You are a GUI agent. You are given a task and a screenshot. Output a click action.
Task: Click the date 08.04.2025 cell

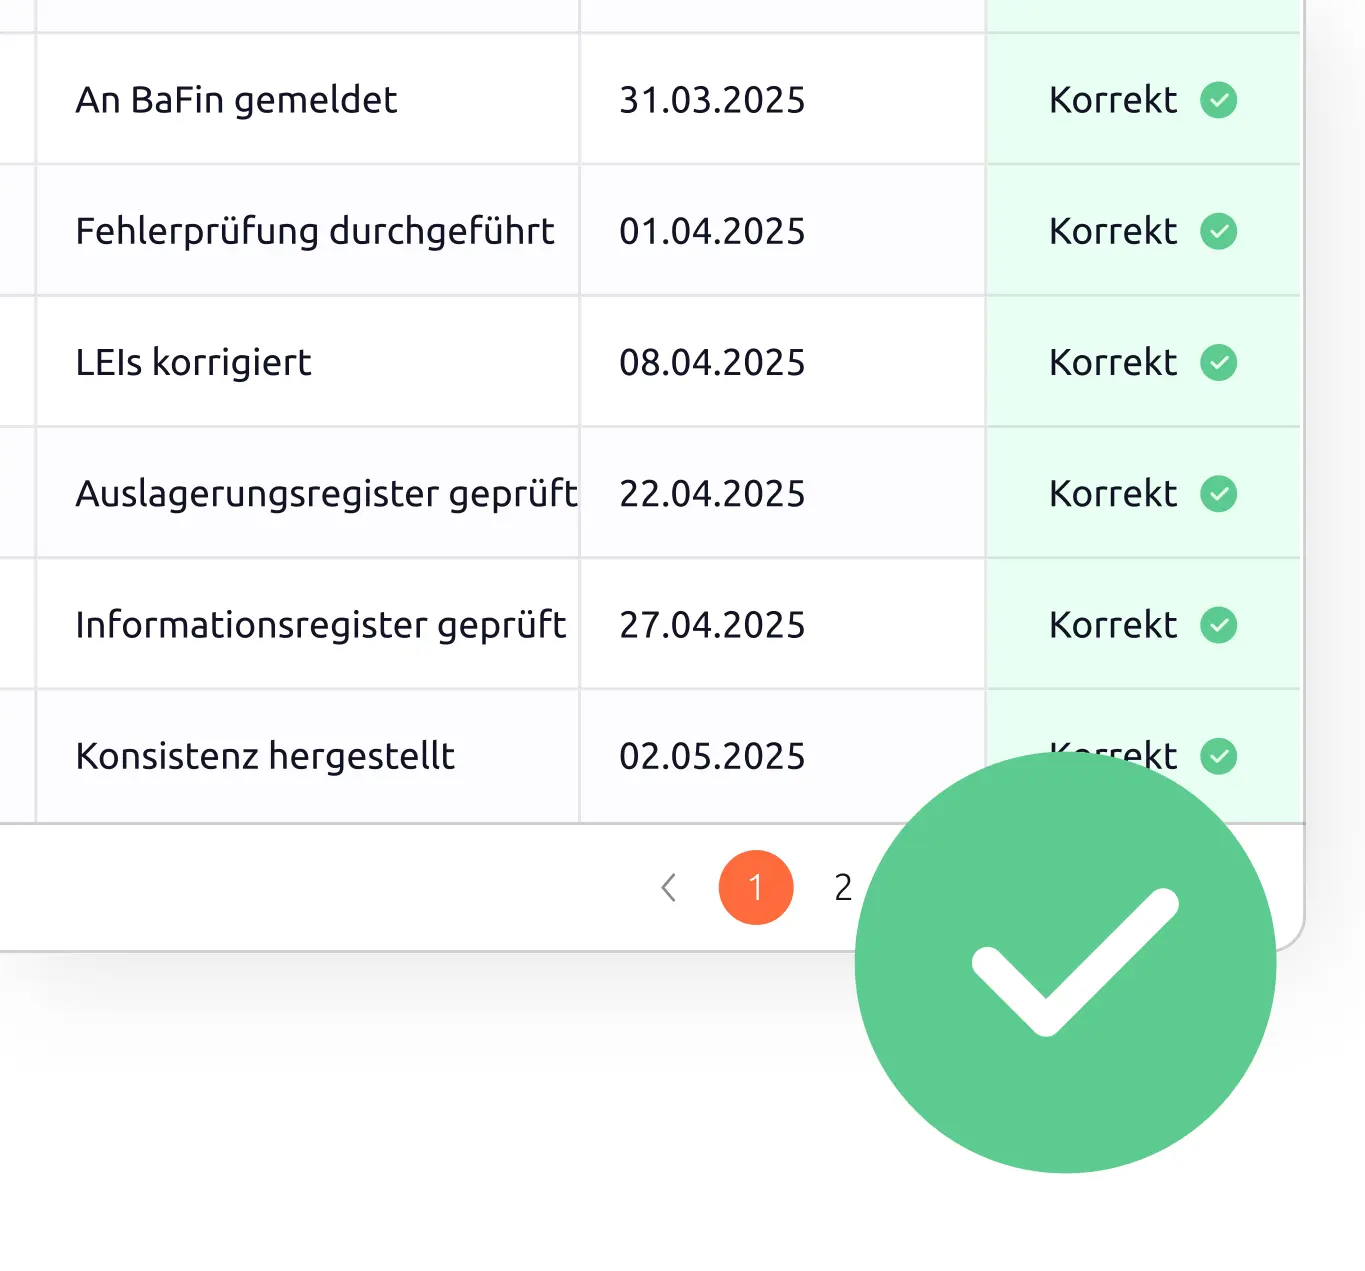712,362
